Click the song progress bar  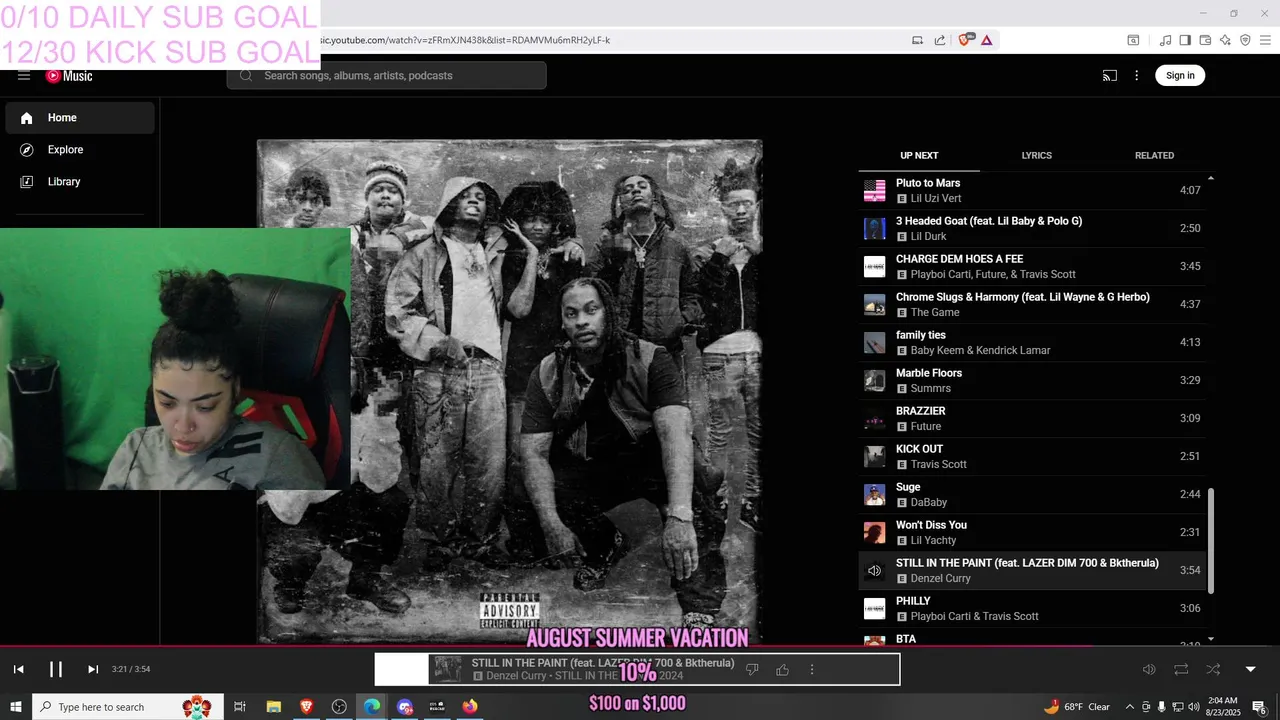point(640,646)
